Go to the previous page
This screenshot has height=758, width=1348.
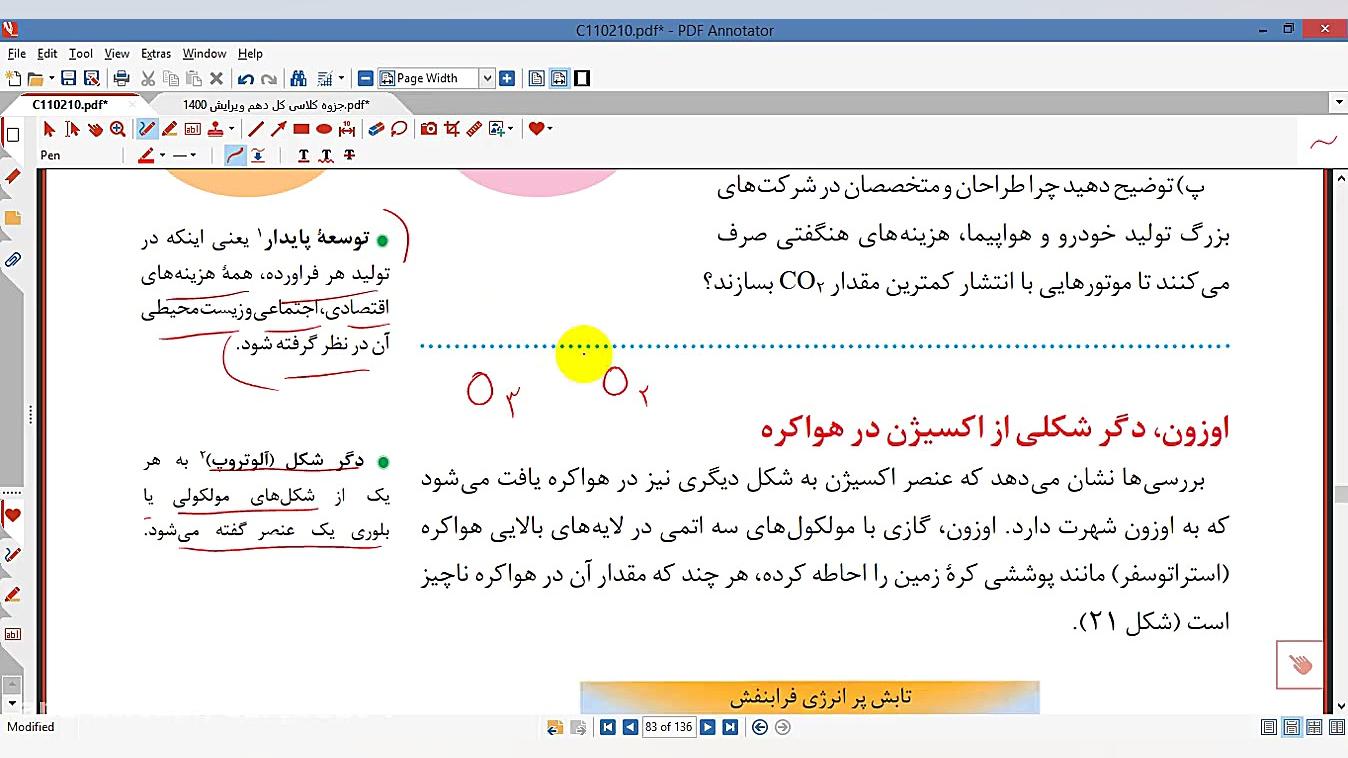click(x=631, y=727)
